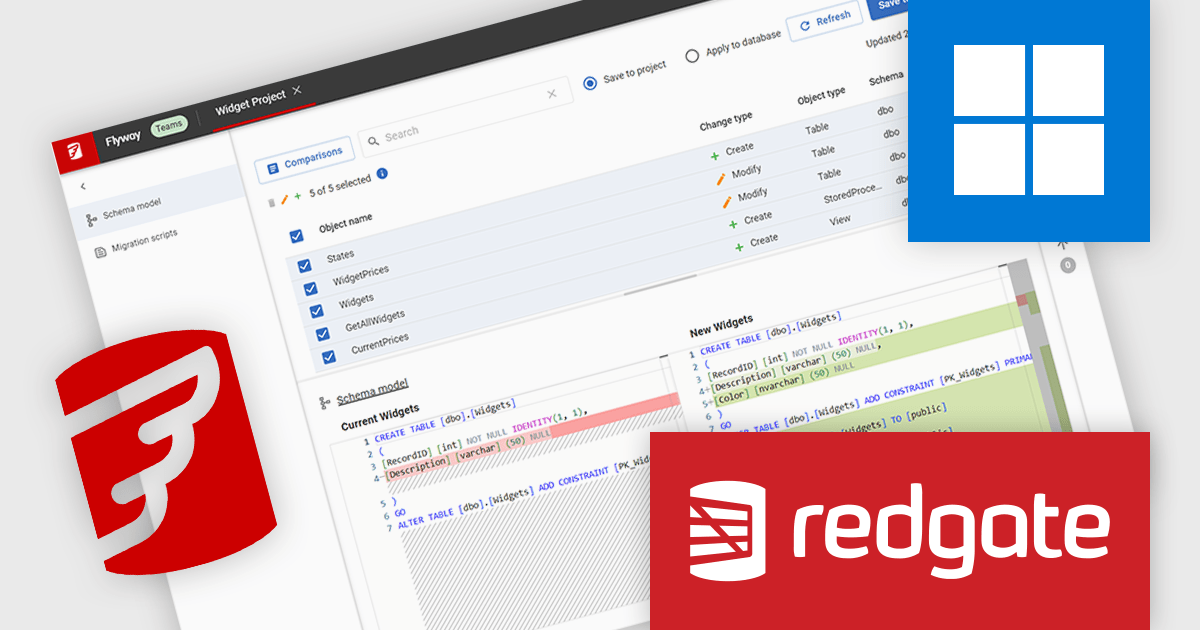Uncheck the States checkbox
This screenshot has width=1200, height=630.
click(x=303, y=264)
